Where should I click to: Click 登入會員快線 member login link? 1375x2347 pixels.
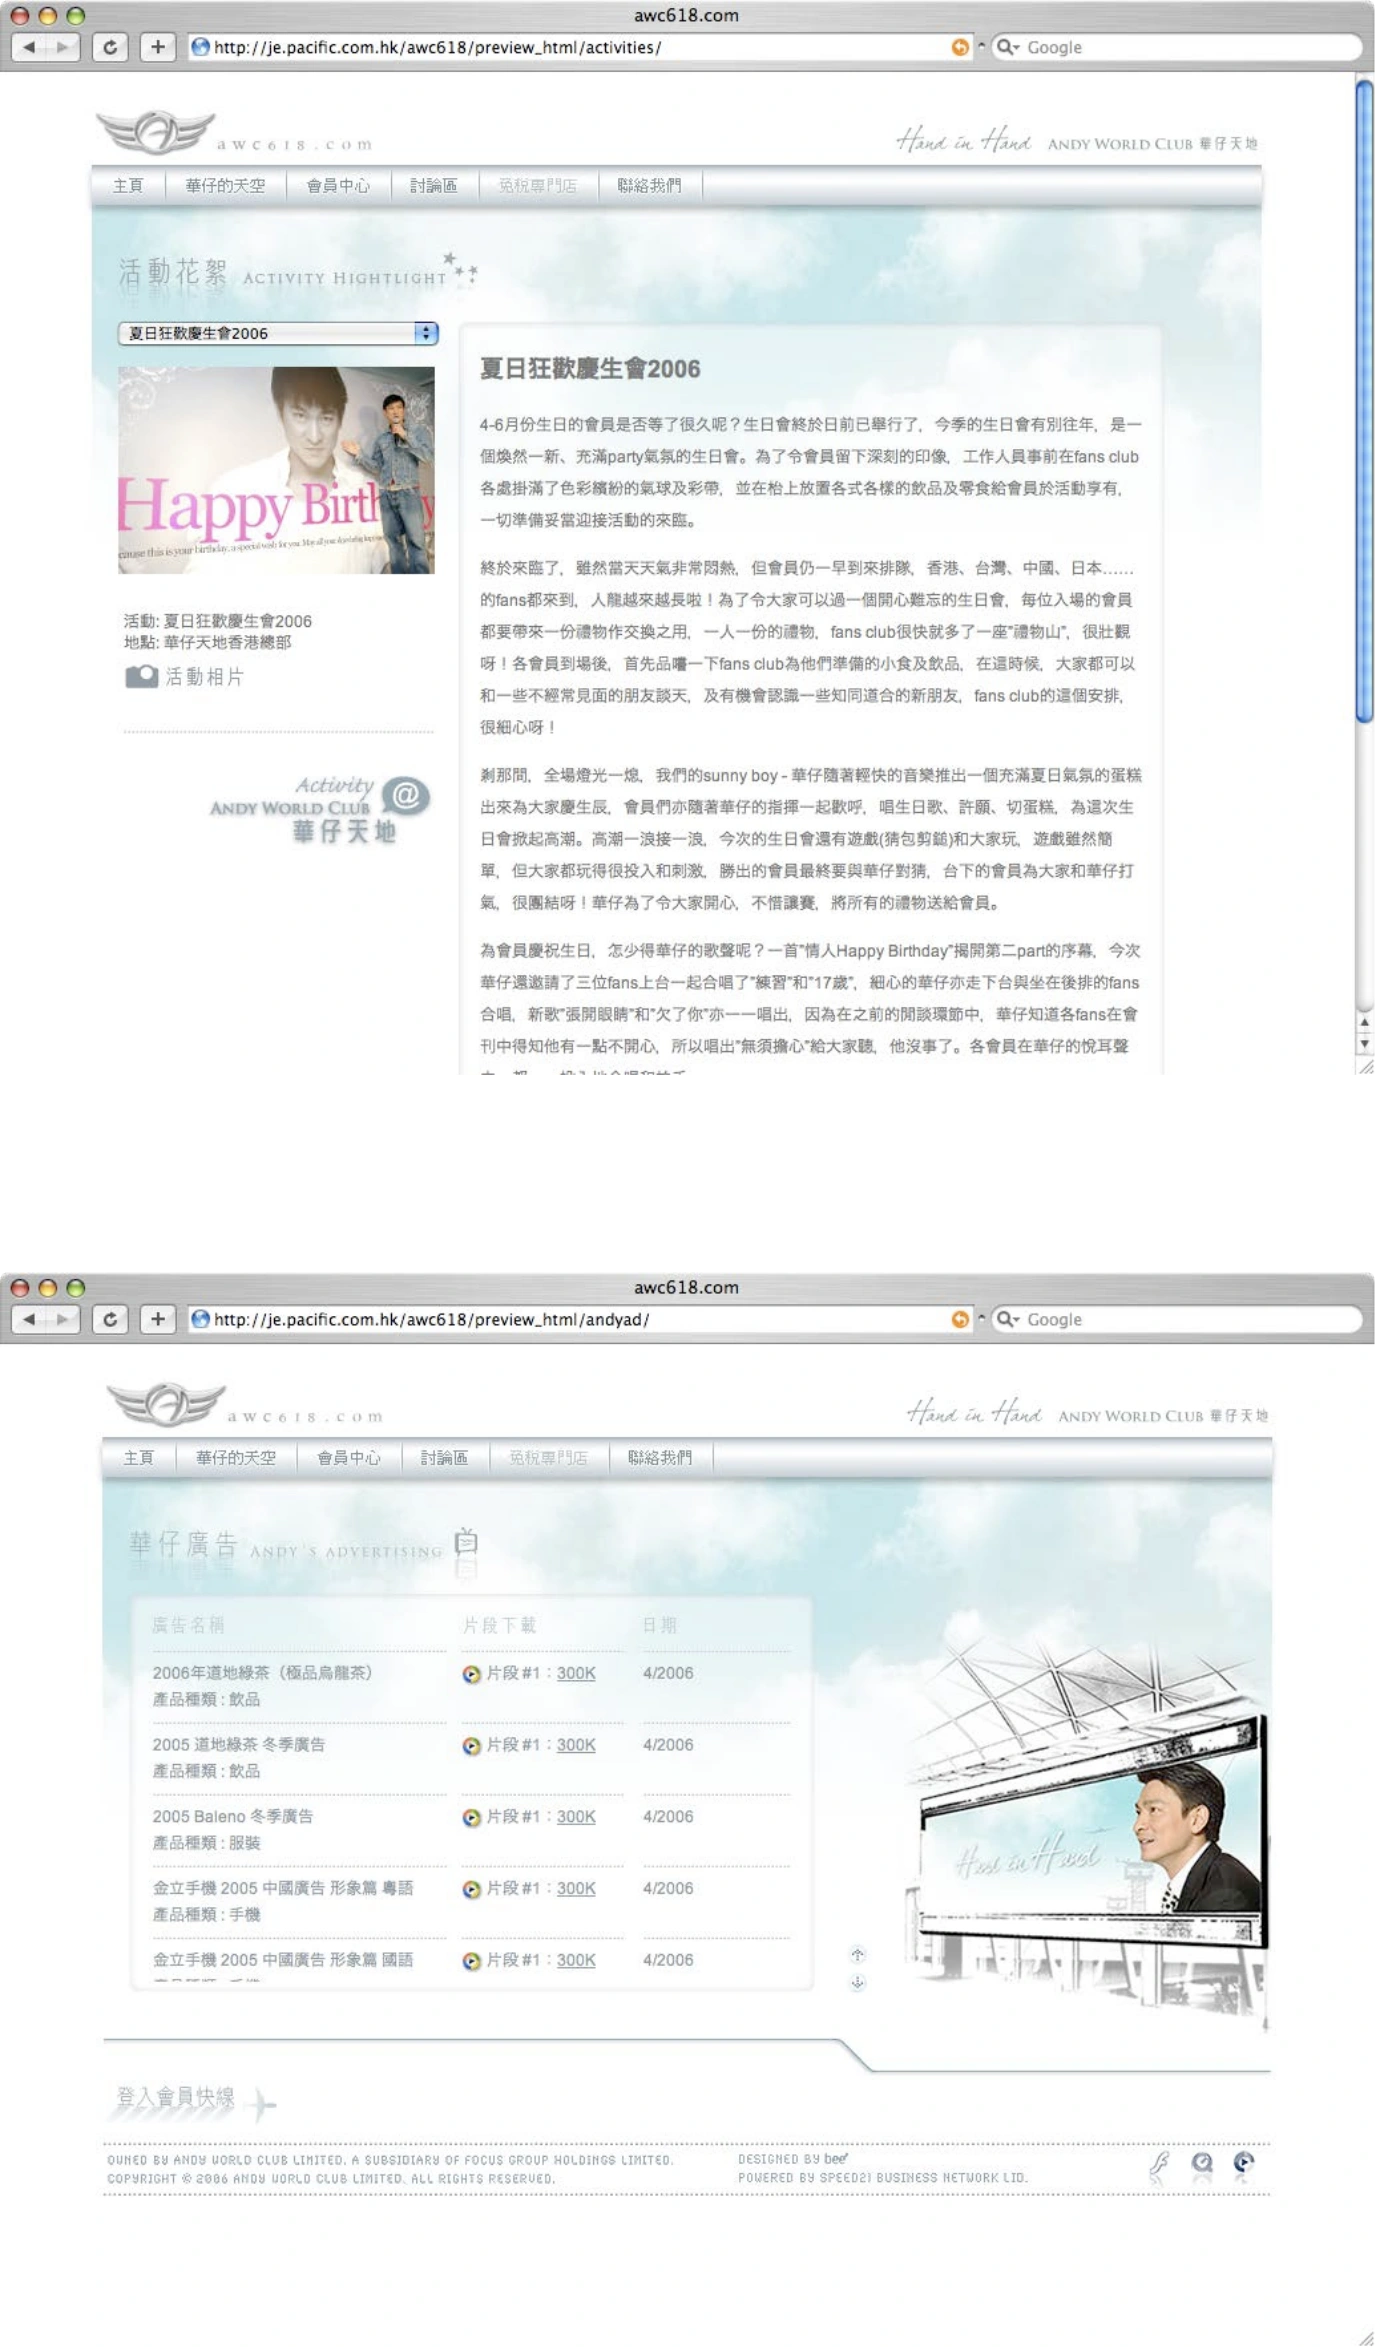[x=176, y=2097]
